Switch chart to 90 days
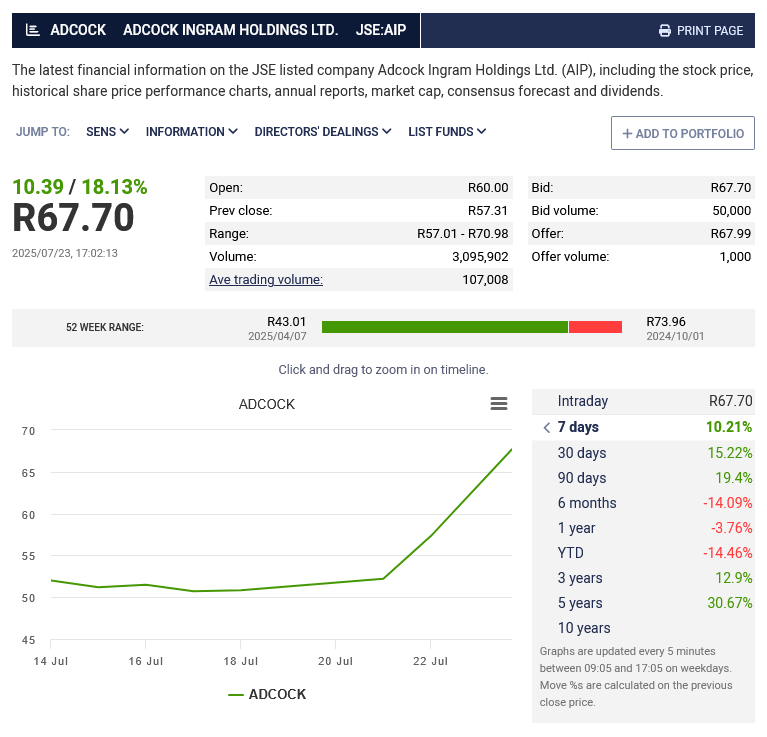Viewport: 767px width, 737px height. 643,478
